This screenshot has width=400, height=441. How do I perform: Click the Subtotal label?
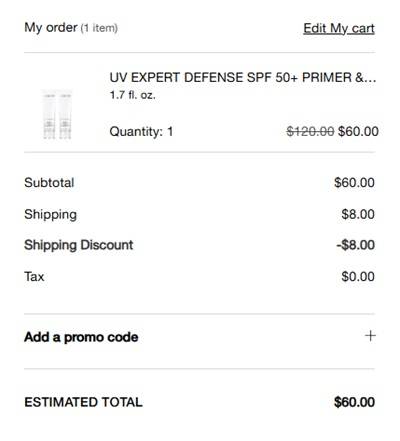(x=49, y=183)
